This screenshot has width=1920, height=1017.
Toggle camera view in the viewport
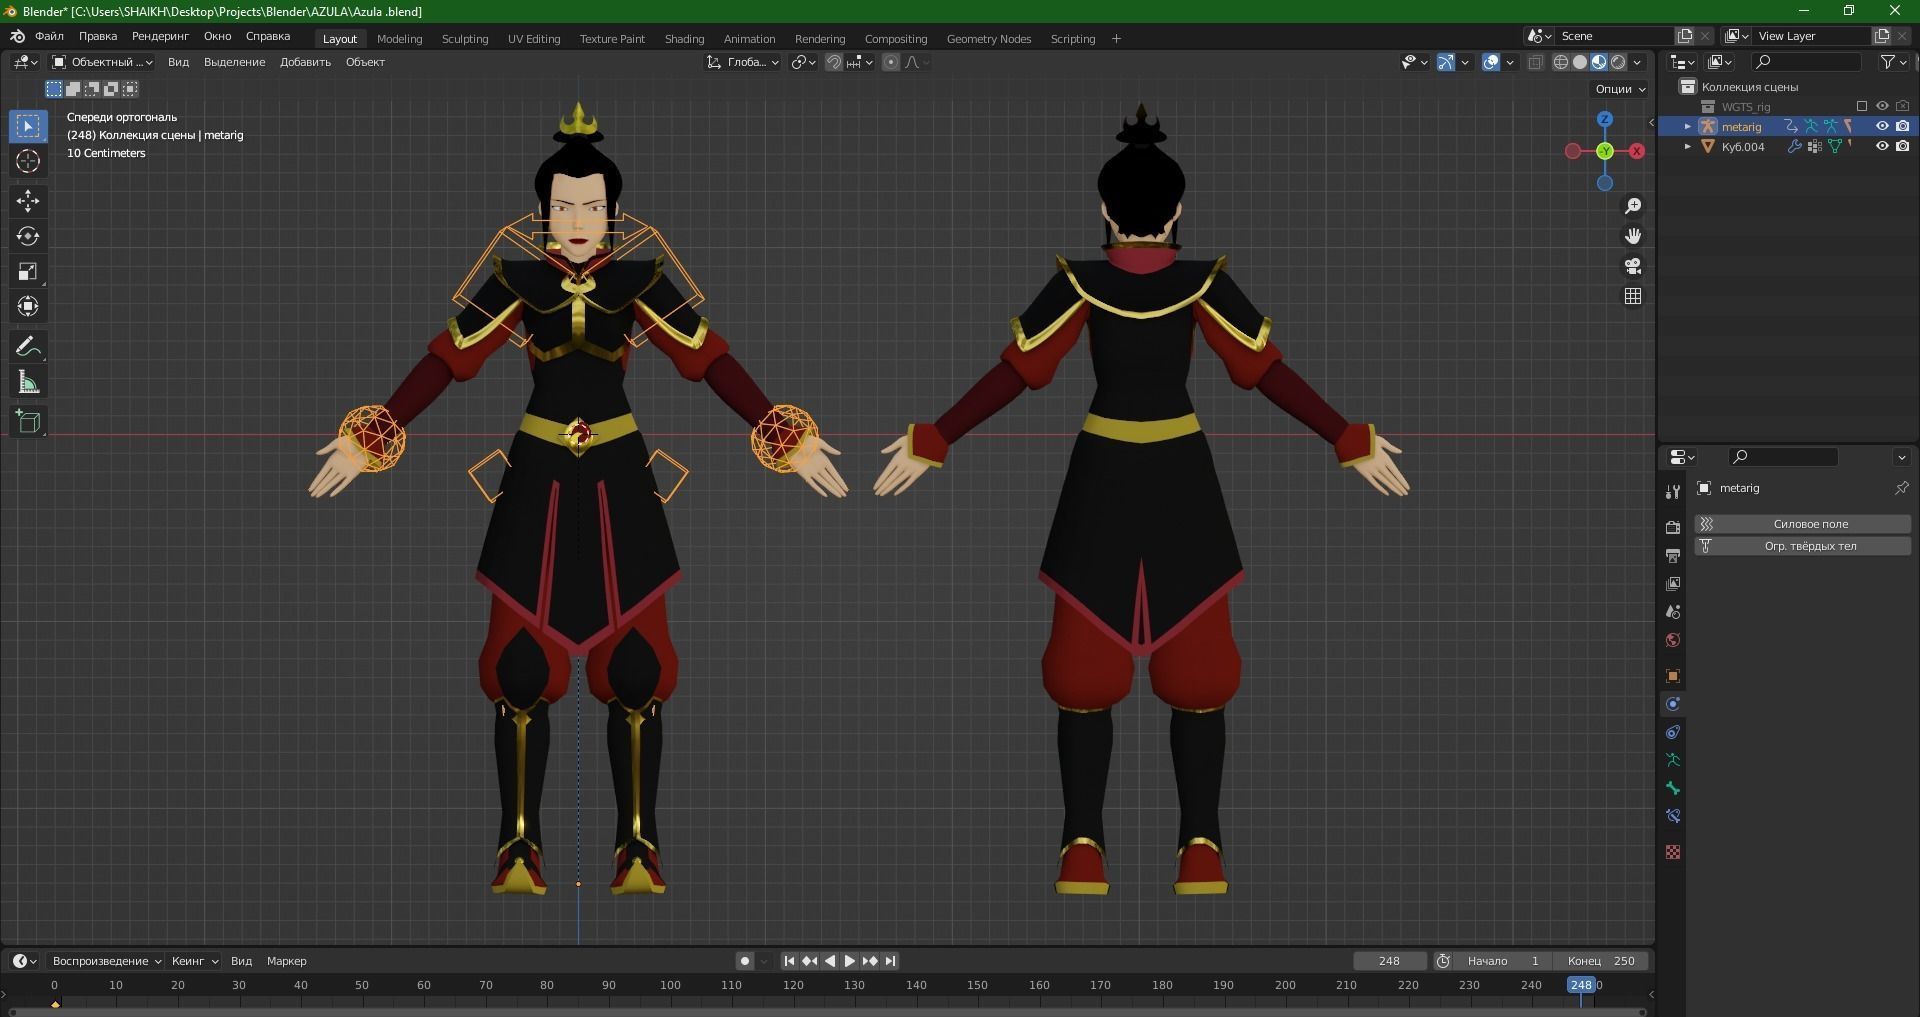tap(1633, 266)
